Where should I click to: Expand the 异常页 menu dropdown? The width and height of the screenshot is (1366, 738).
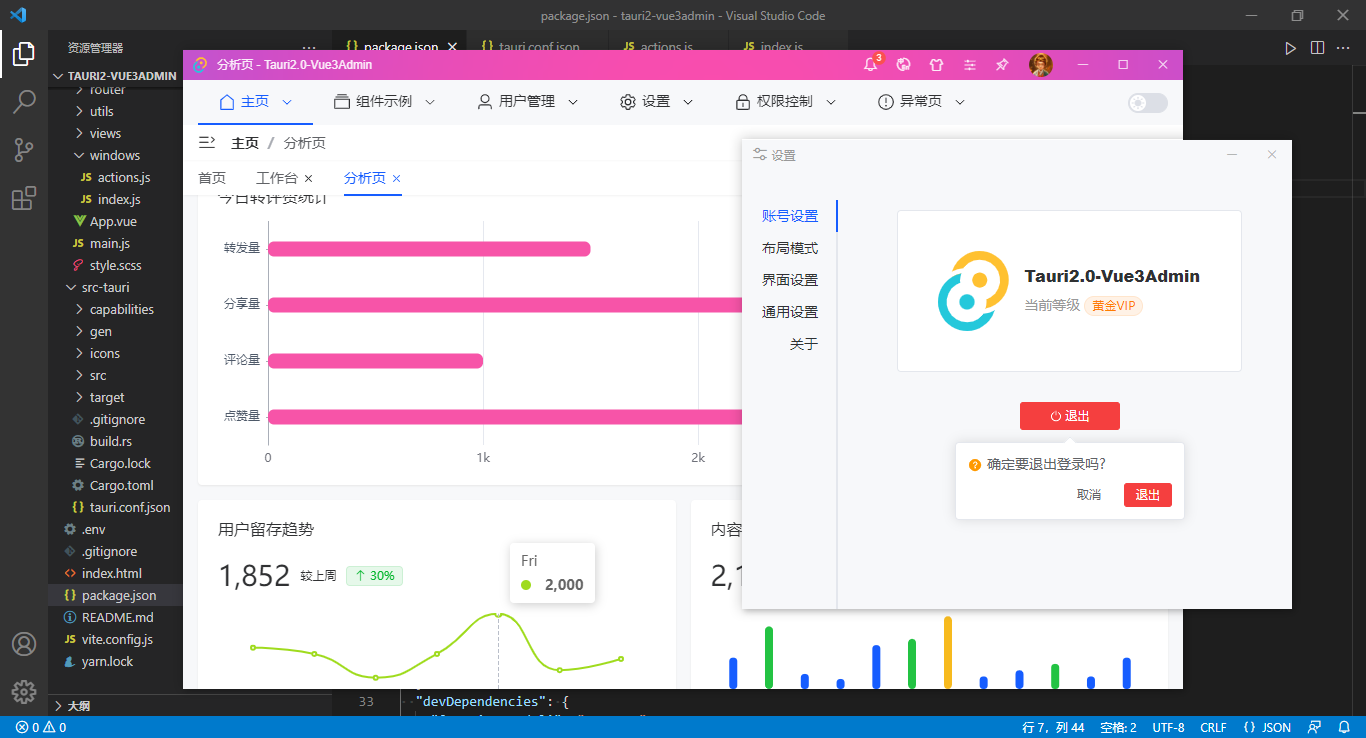click(x=921, y=102)
